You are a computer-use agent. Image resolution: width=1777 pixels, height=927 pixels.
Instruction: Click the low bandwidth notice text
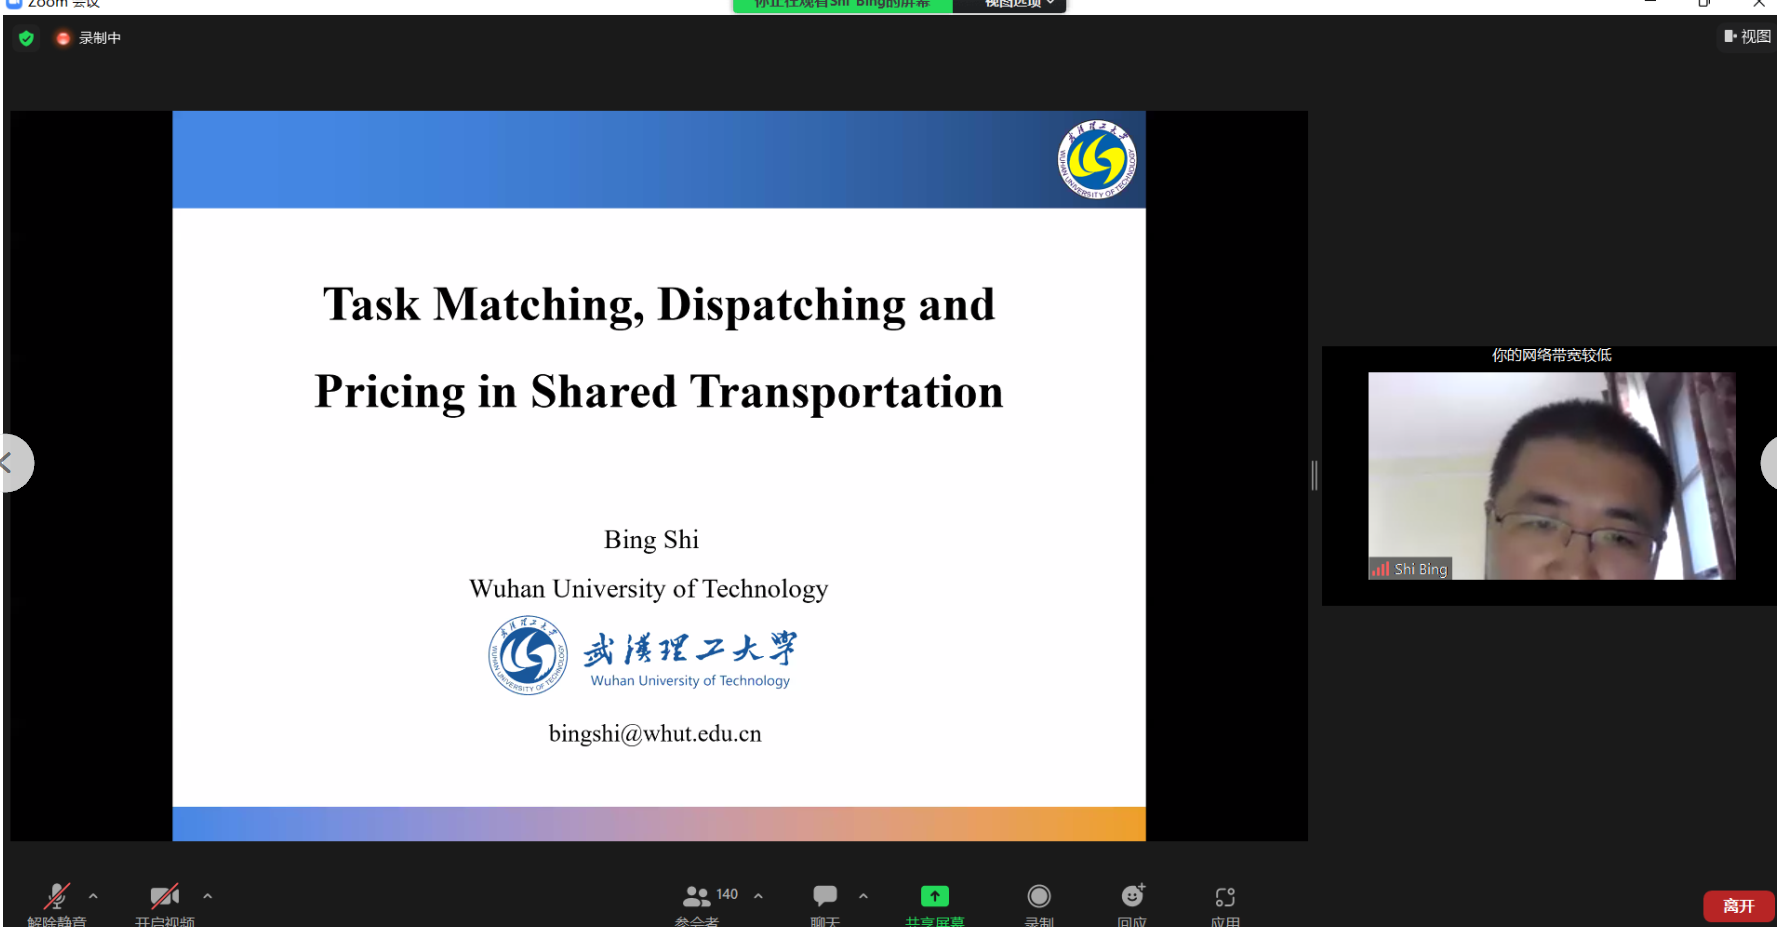pyautogui.click(x=1551, y=355)
